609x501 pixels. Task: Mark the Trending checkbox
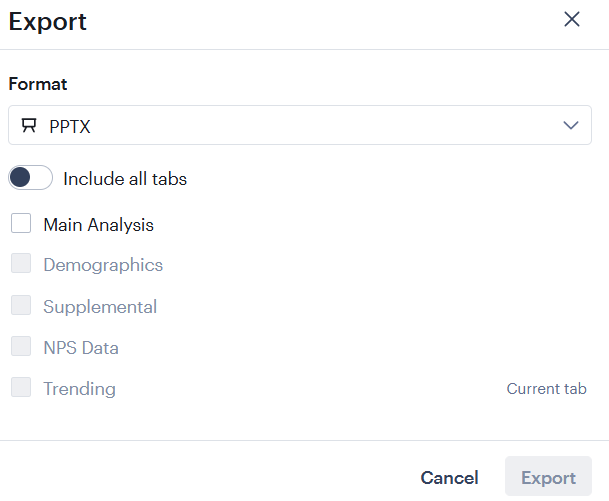(21, 388)
